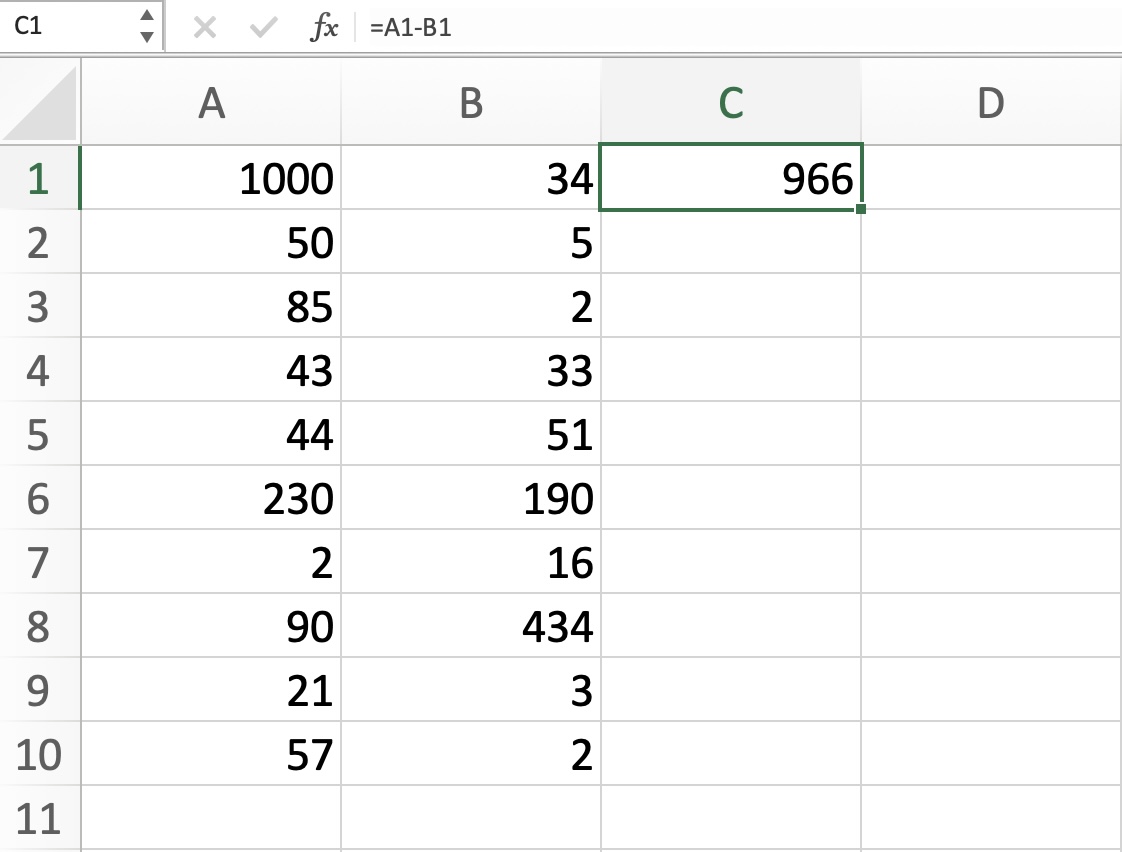Viewport: 1122px width, 852px height.
Task: Click empty cell C5
Action: pyautogui.click(x=731, y=434)
